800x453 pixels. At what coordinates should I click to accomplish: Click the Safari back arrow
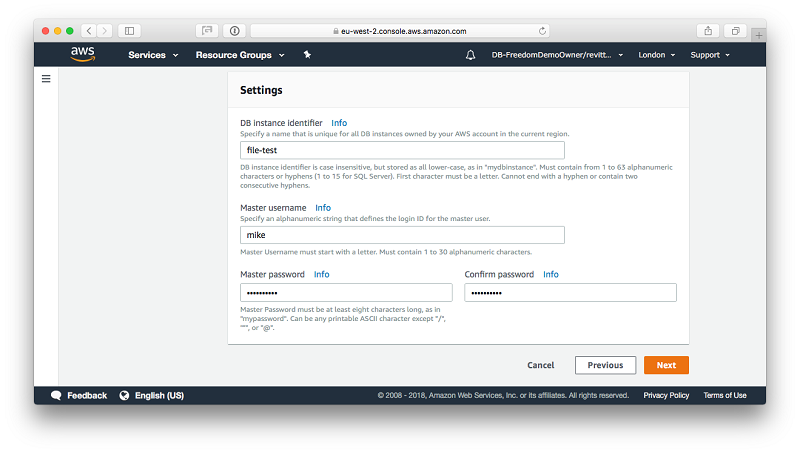[x=88, y=31]
